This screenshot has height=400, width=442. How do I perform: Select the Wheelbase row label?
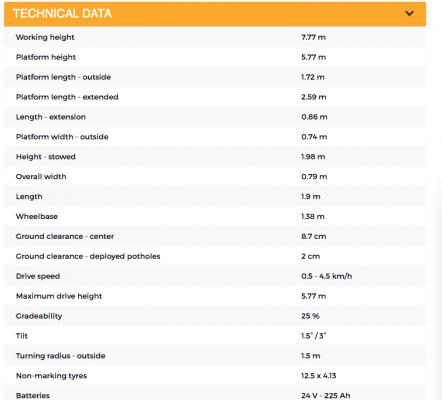37,216
